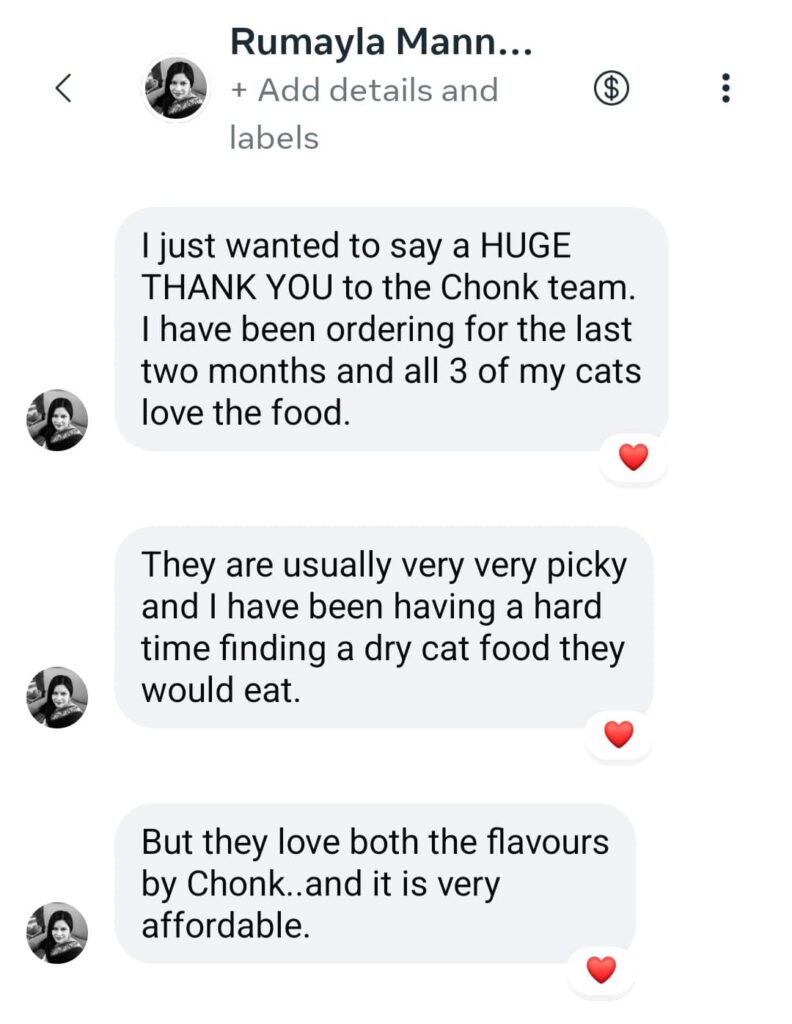792x1024 pixels.
Task: Tap sender avatar beside the second message
Action: click(57, 697)
